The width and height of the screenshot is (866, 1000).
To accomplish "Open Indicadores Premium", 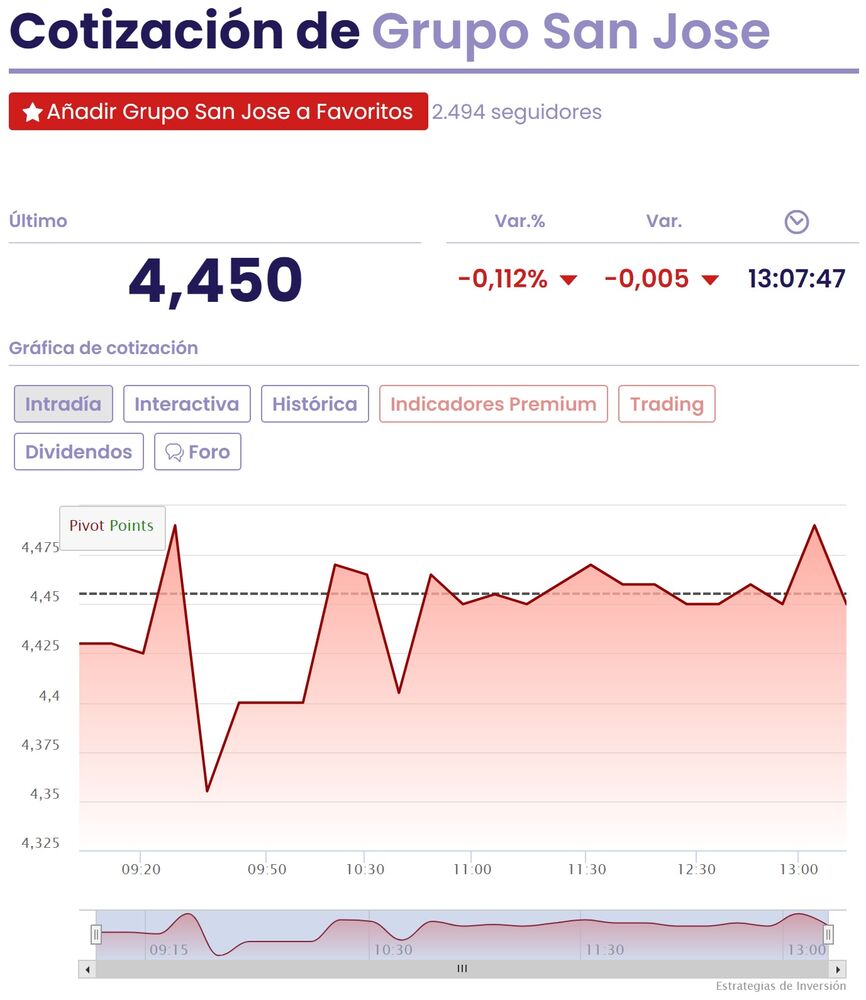I will 493,404.
